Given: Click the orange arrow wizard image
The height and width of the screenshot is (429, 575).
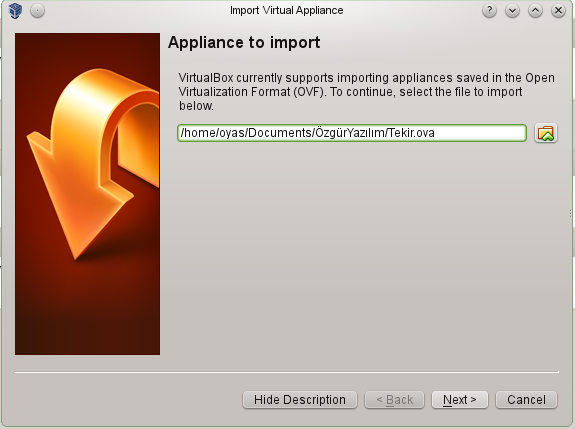Looking at the screenshot, I should coord(87,194).
